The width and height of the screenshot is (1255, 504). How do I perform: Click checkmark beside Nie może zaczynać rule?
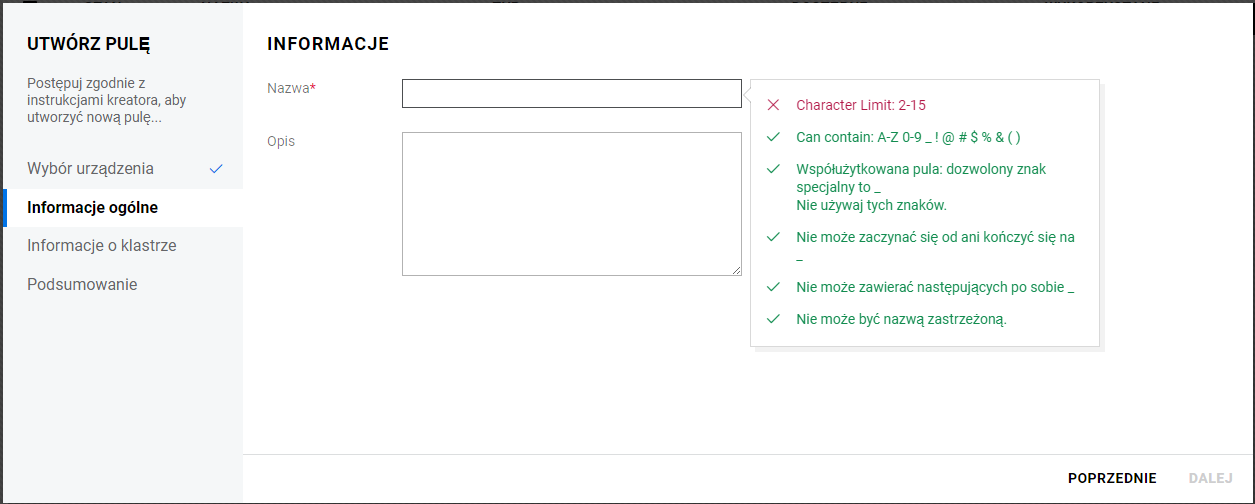point(773,237)
